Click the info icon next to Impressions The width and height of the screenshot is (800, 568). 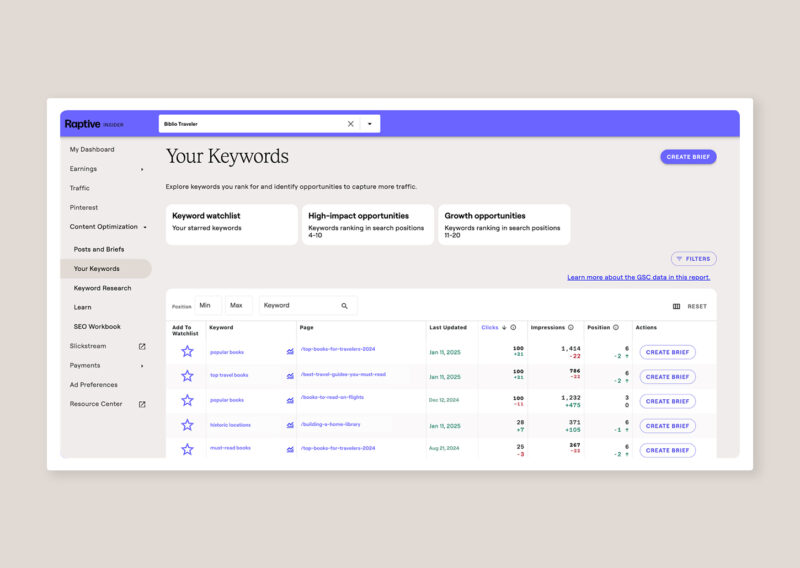pyautogui.click(x=571, y=327)
